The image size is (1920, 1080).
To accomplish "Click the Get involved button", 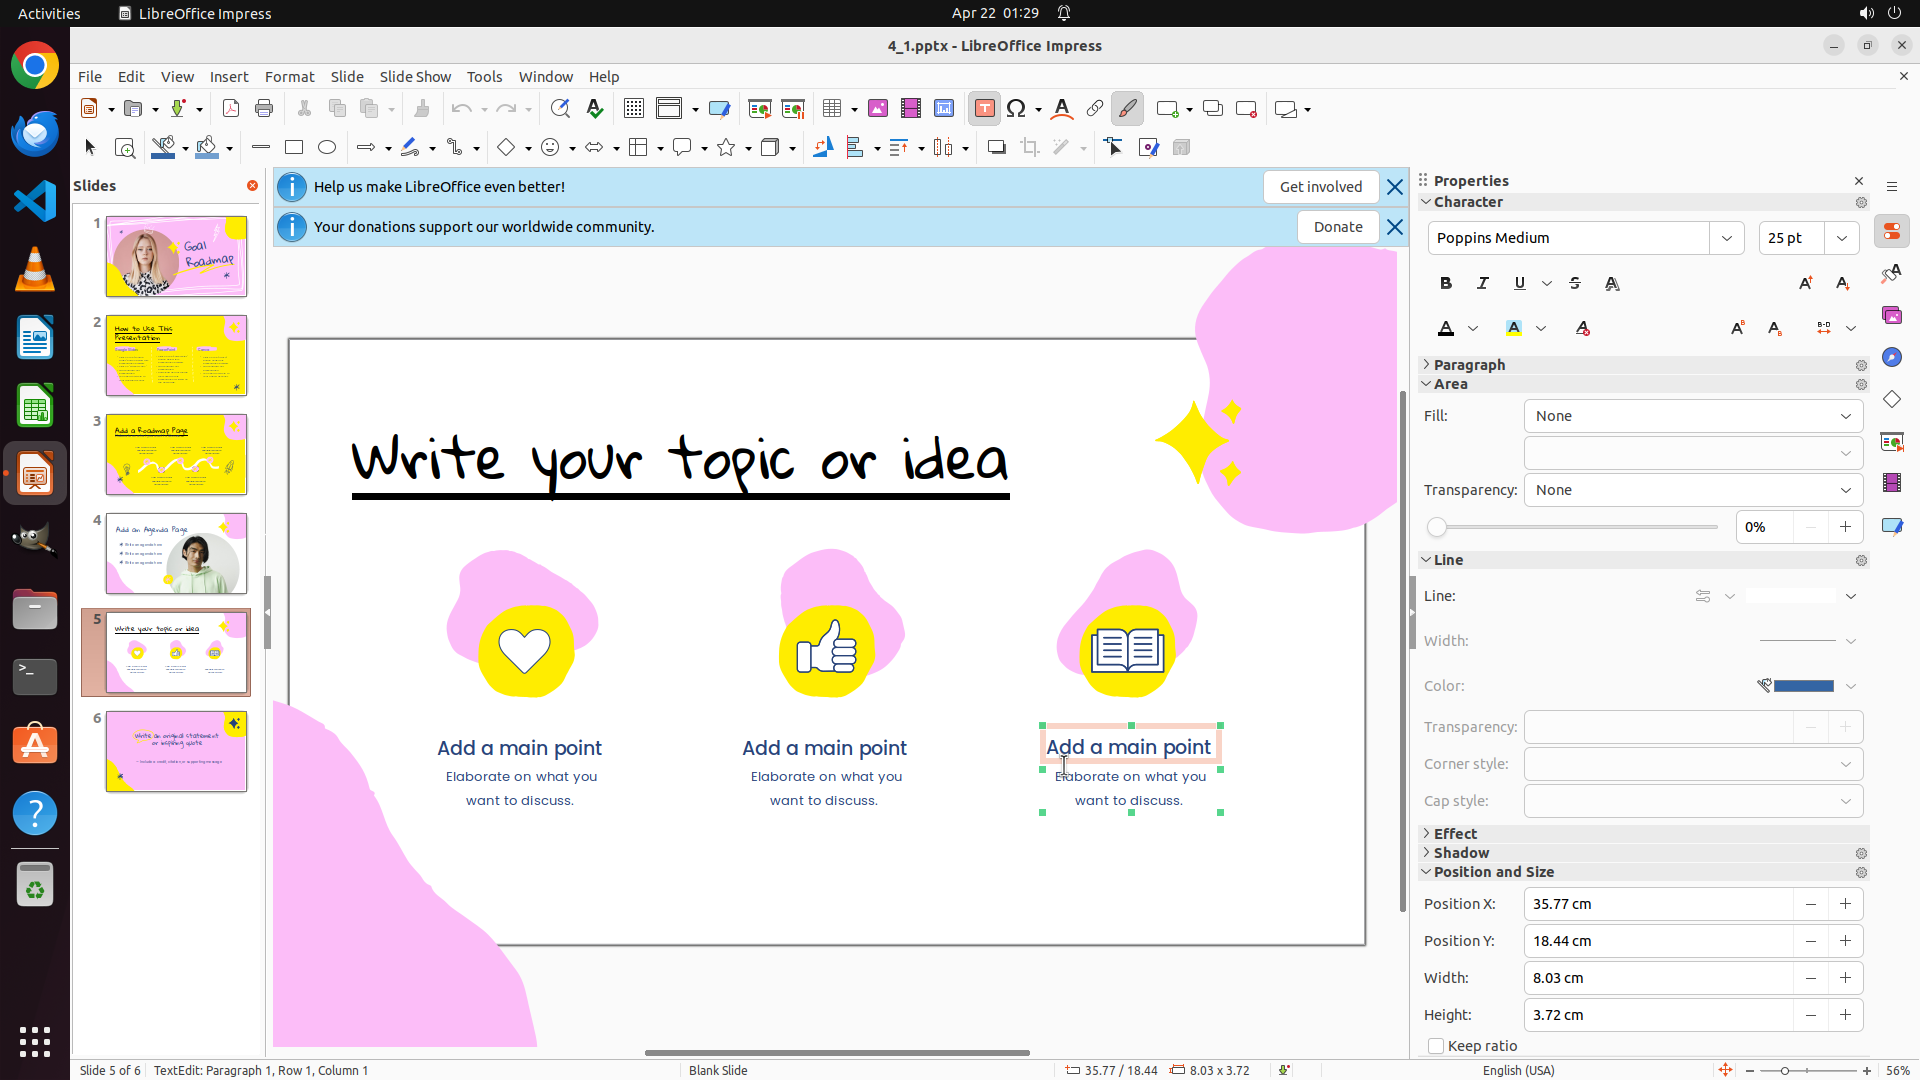I will click(x=1320, y=187).
